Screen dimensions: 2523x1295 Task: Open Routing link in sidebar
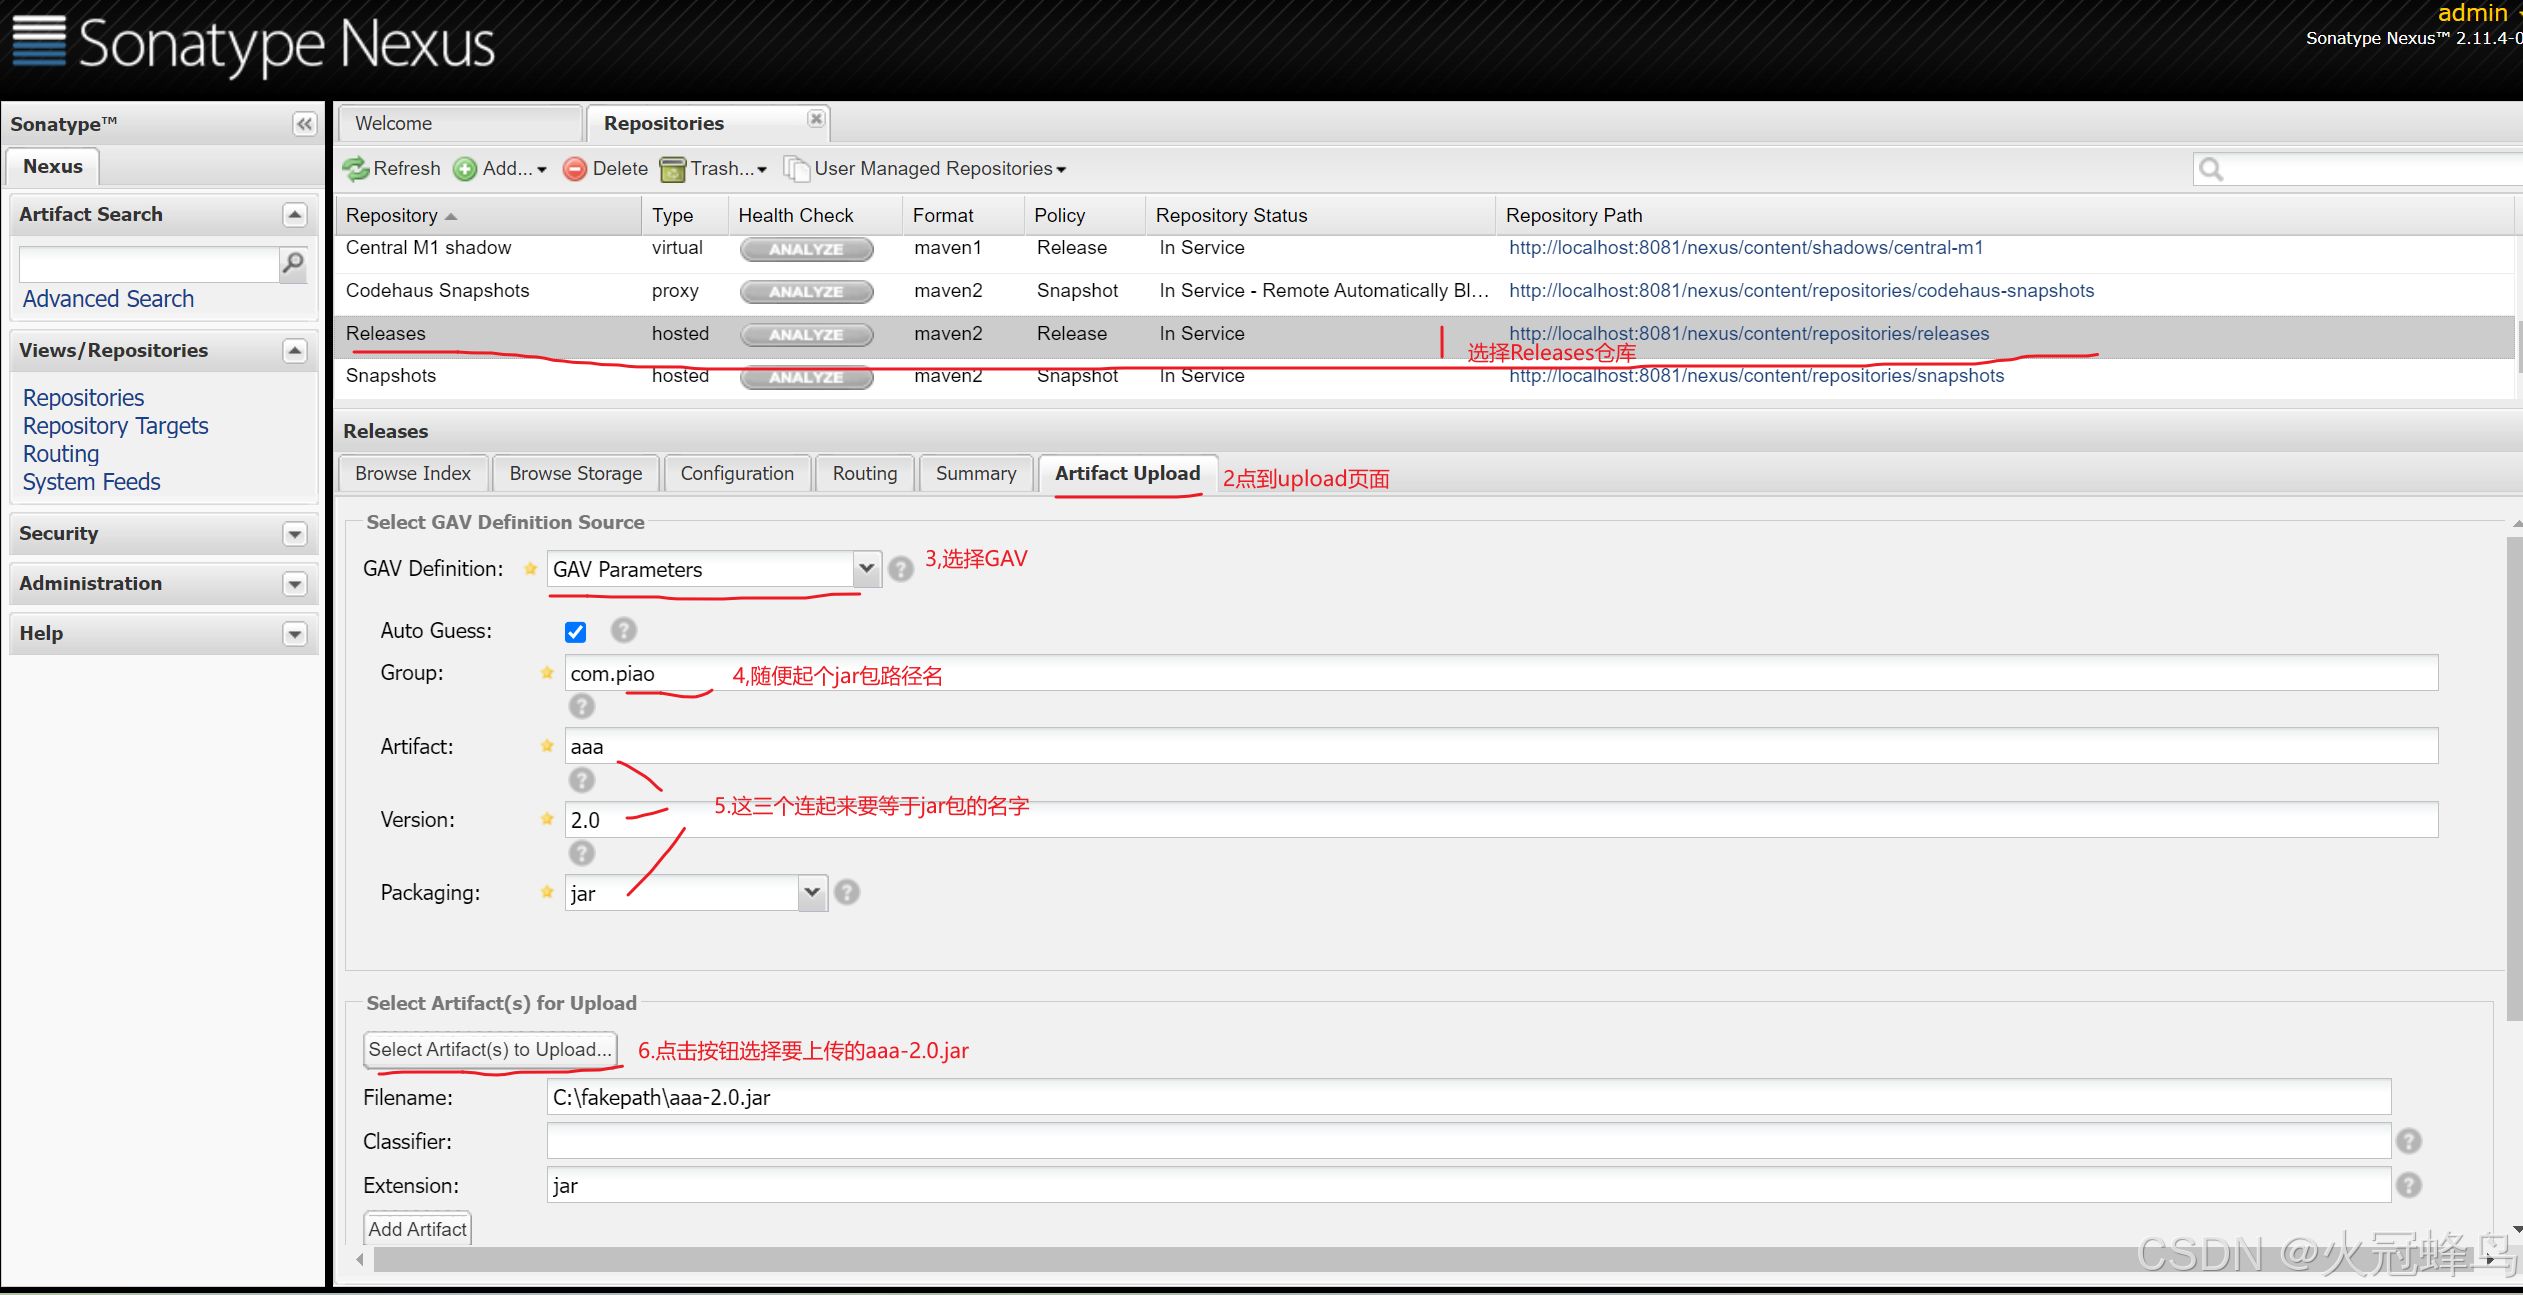(61, 454)
